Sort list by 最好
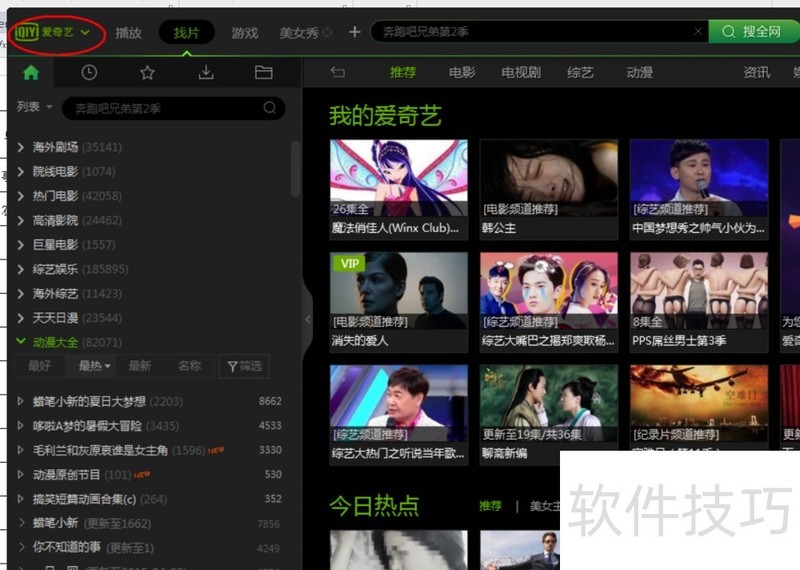 [x=39, y=366]
